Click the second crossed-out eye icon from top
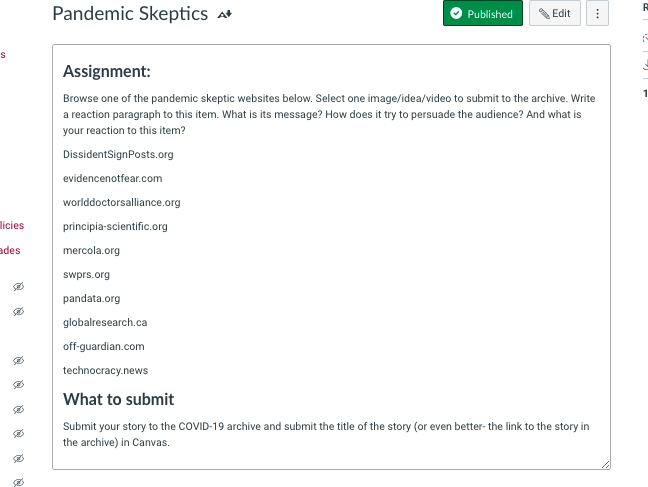 [x=18, y=312]
